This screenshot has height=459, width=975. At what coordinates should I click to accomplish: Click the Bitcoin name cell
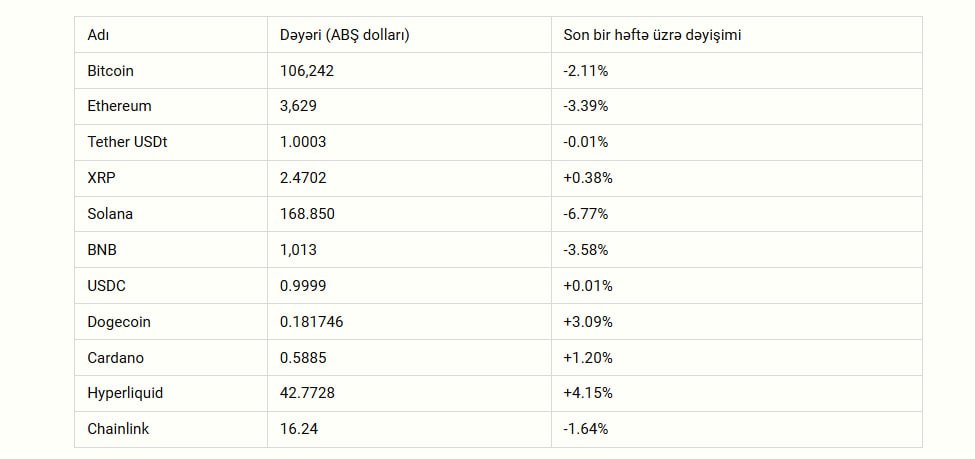pos(111,71)
